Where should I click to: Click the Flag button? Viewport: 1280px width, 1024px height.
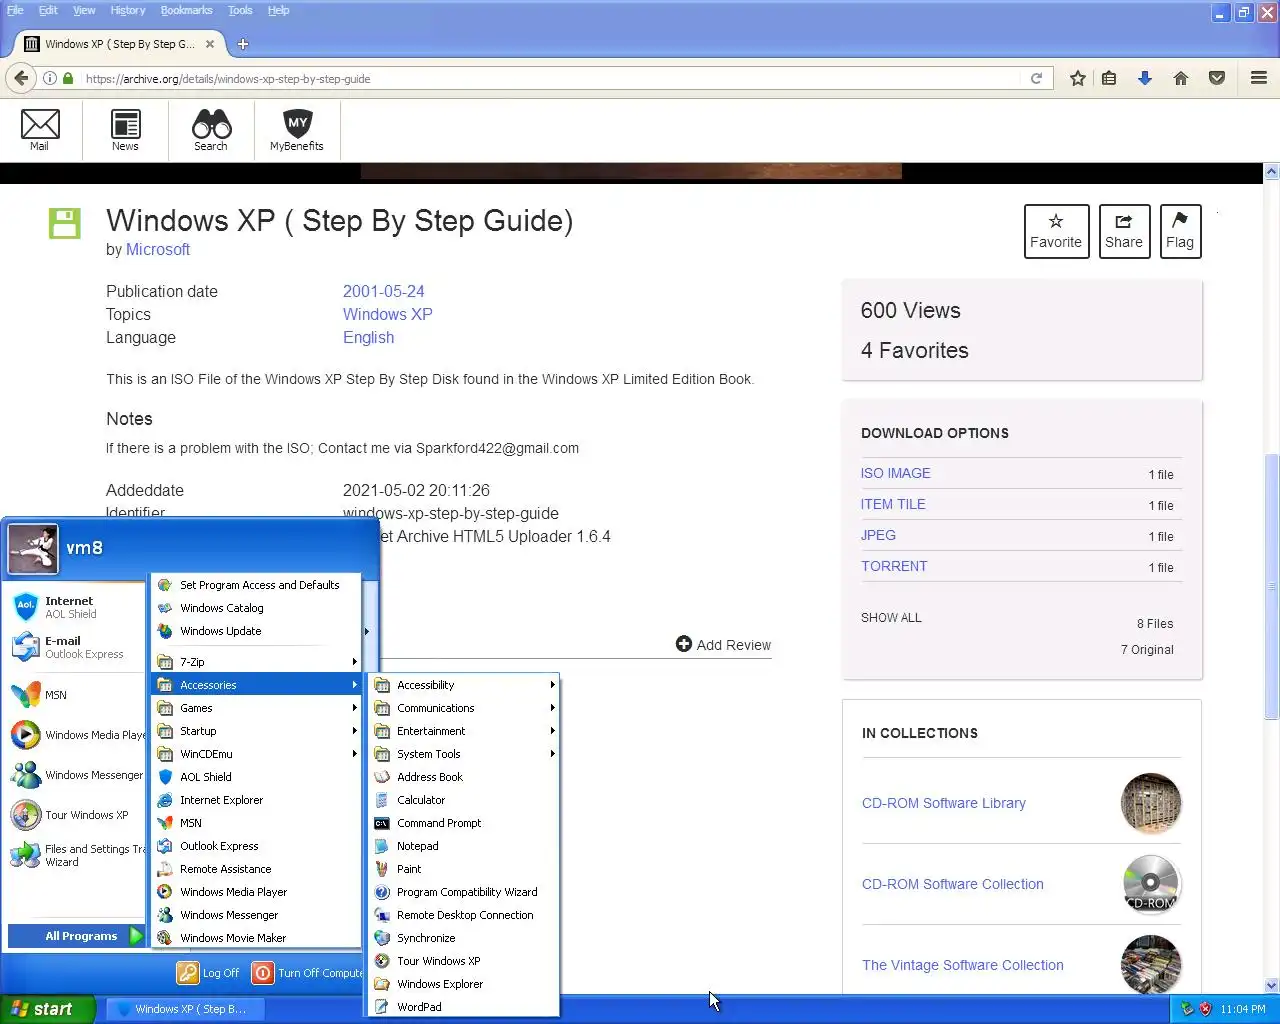click(x=1180, y=231)
